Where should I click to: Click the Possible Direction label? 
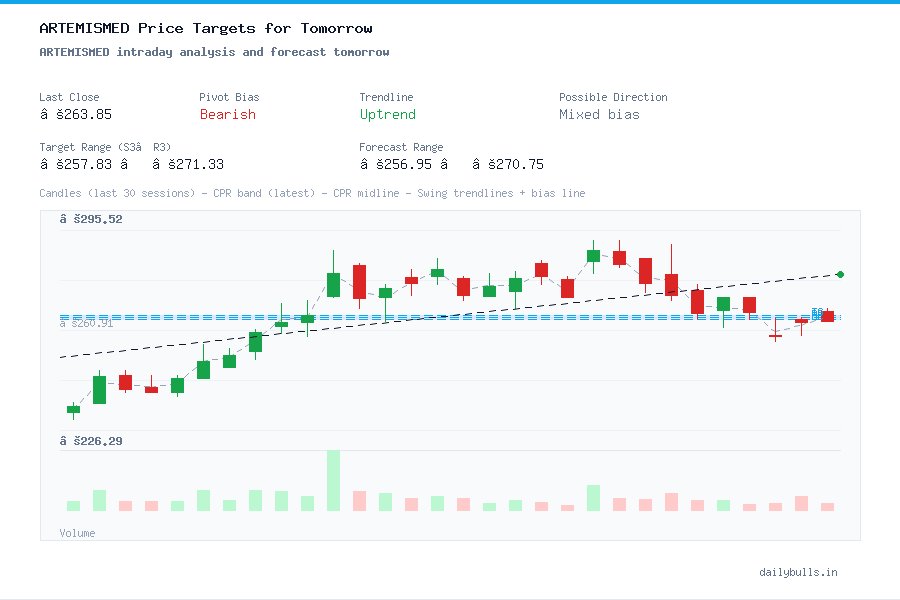613,97
